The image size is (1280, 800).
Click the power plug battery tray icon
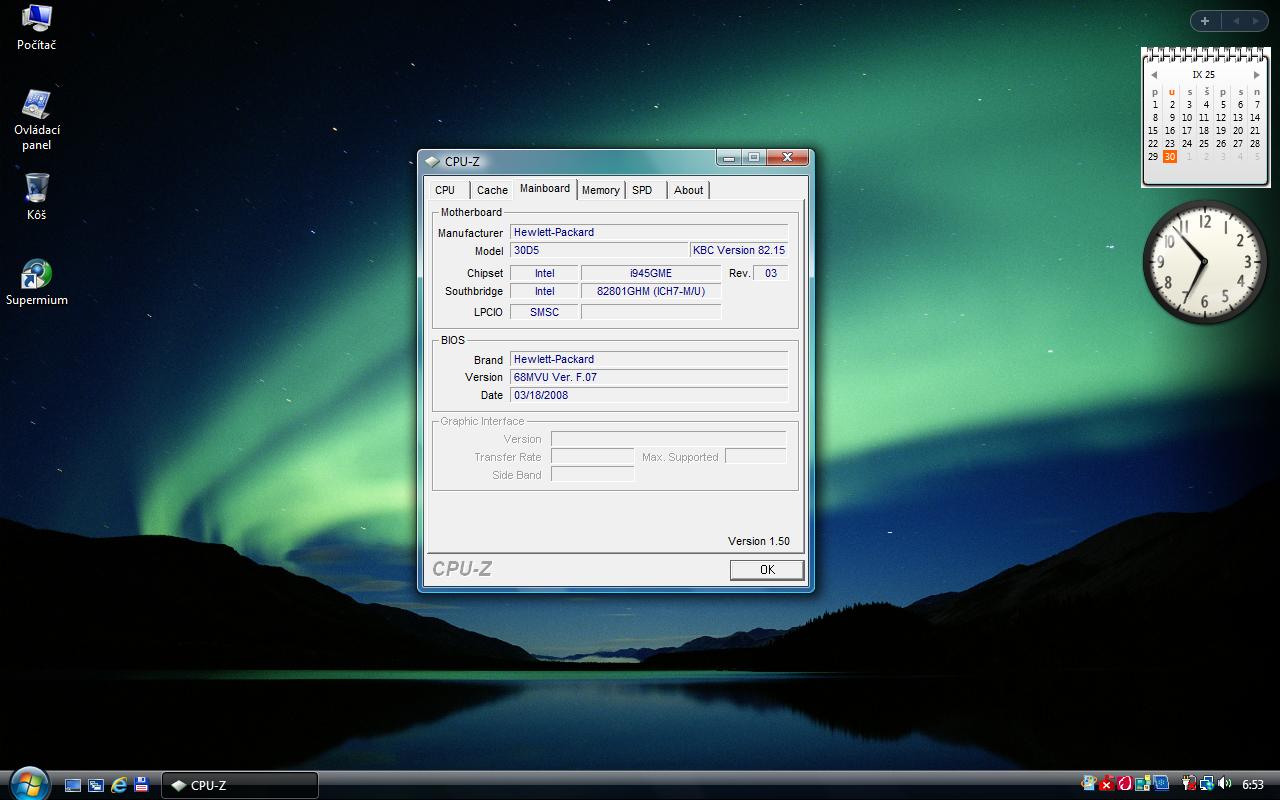click(x=1190, y=784)
